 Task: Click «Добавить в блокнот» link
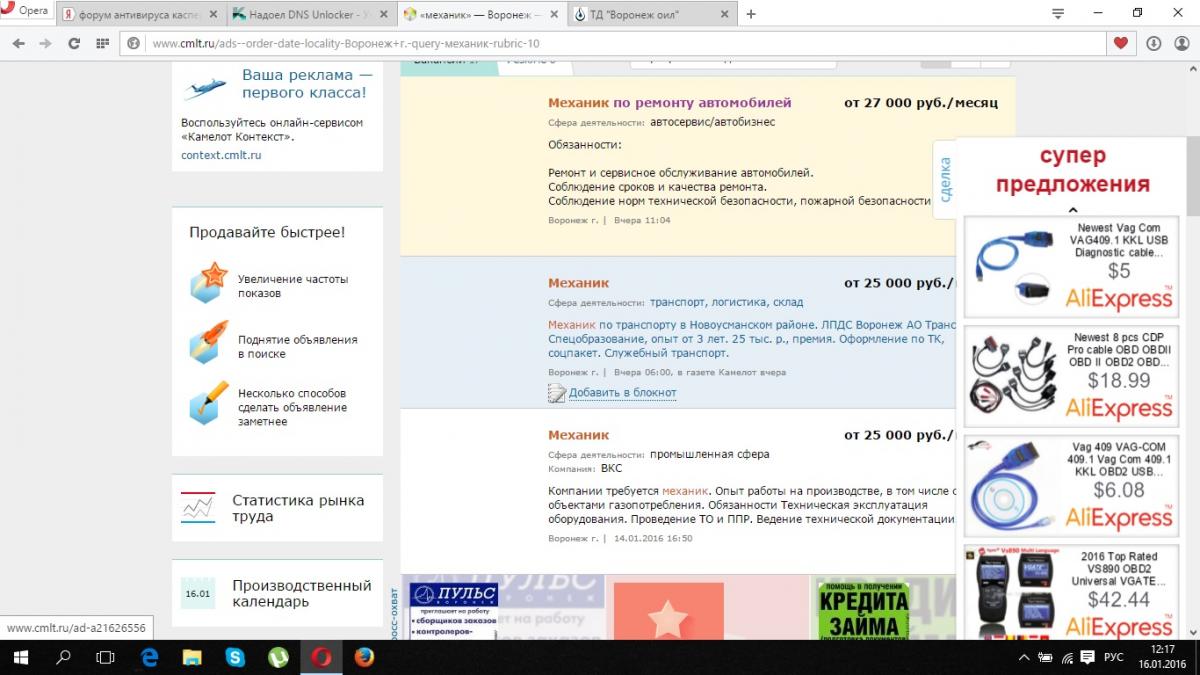tap(622, 393)
